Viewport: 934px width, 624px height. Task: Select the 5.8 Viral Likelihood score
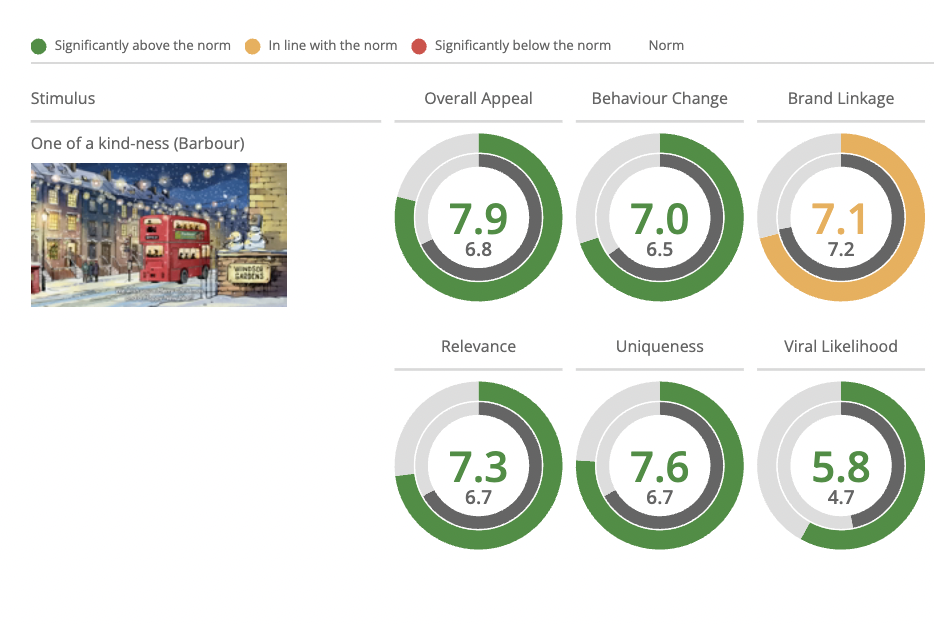[840, 466]
